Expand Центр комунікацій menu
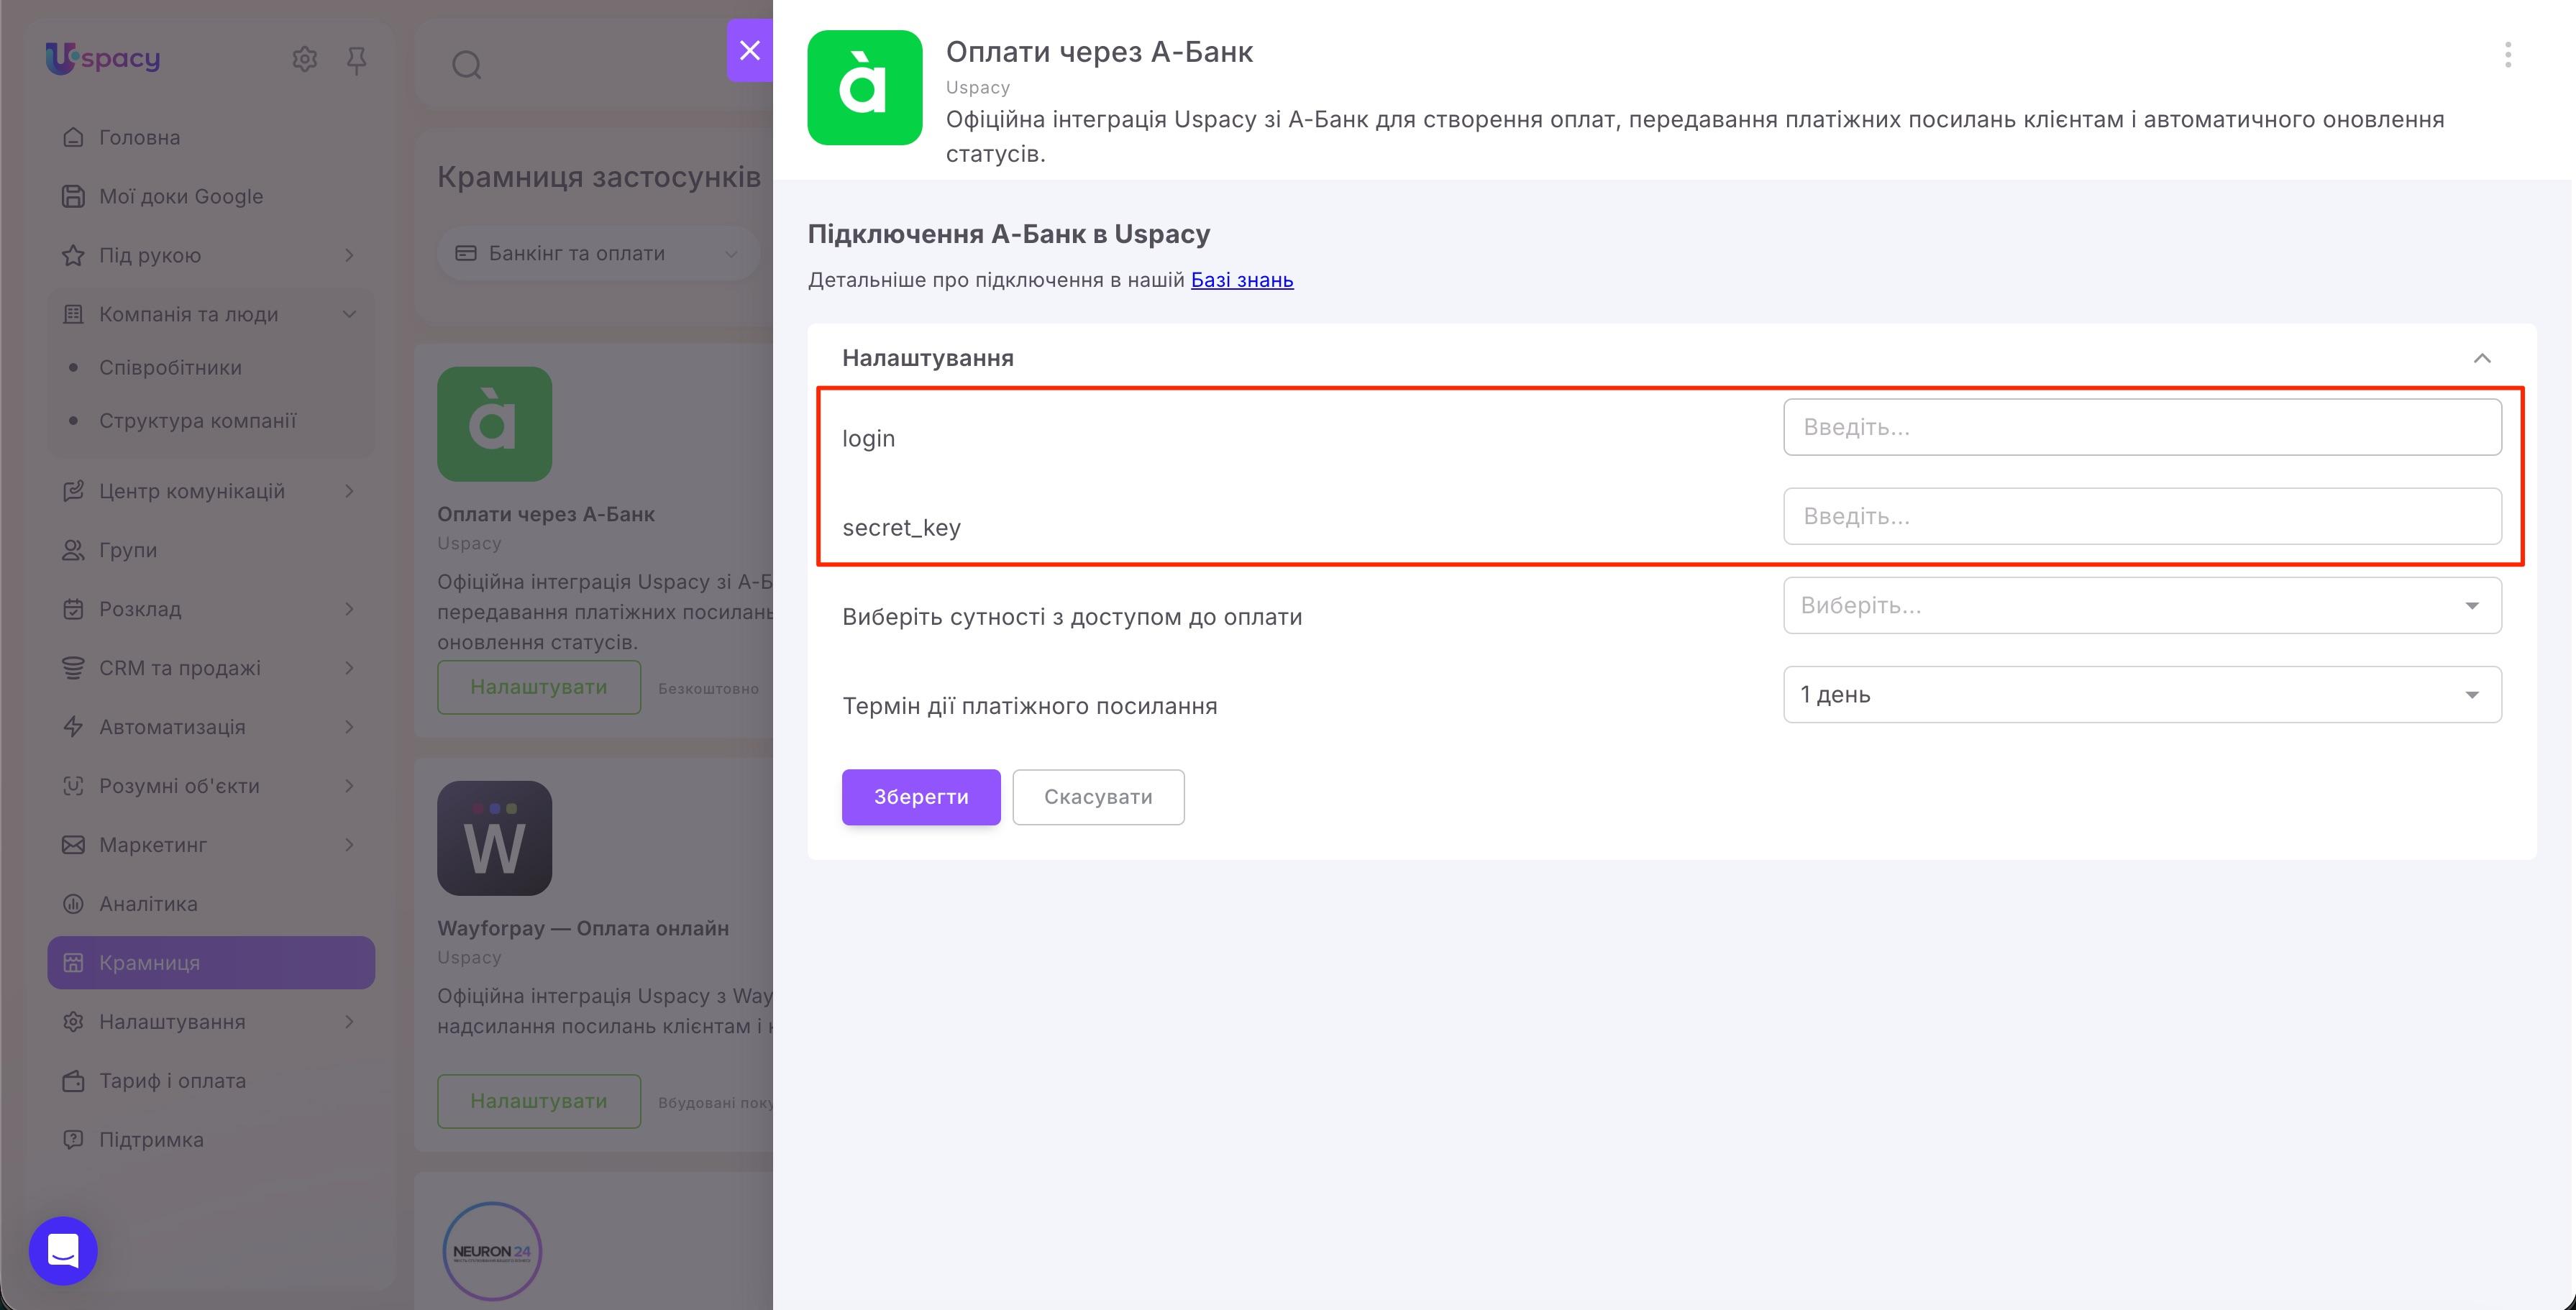Viewport: 2576px width, 1310px height. click(x=211, y=491)
